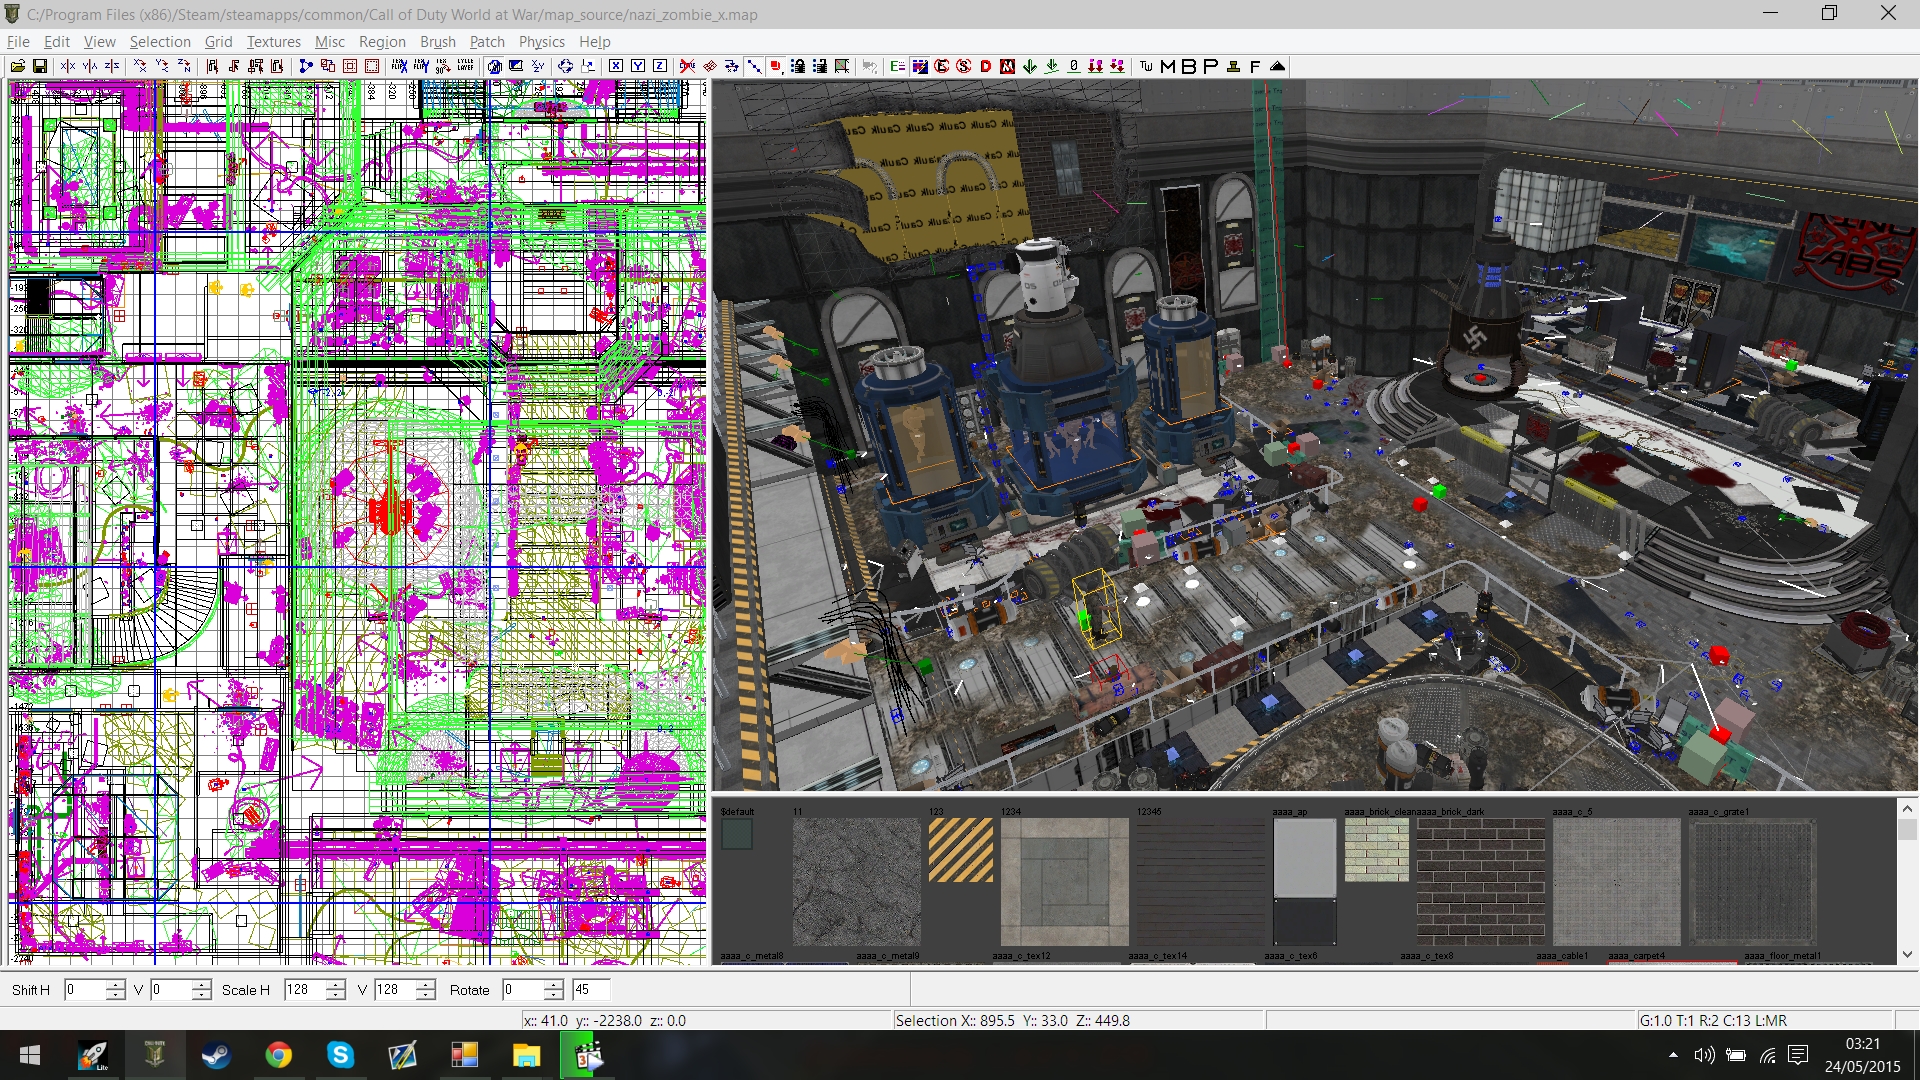1920x1080 pixels.
Task: Rotate selection around Z axis
Action: pos(184,66)
